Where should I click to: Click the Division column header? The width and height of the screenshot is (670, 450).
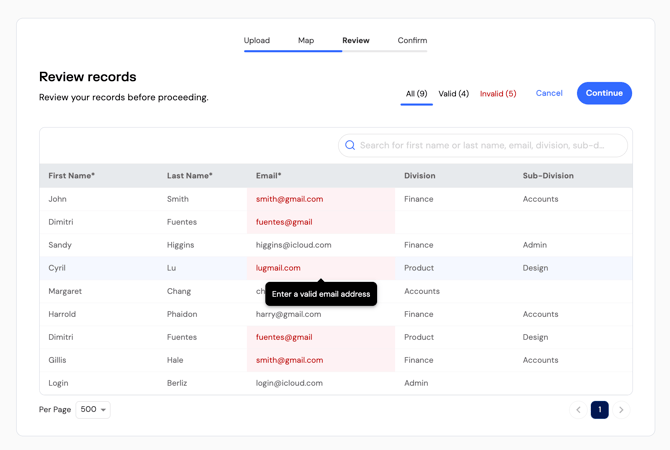(420, 176)
